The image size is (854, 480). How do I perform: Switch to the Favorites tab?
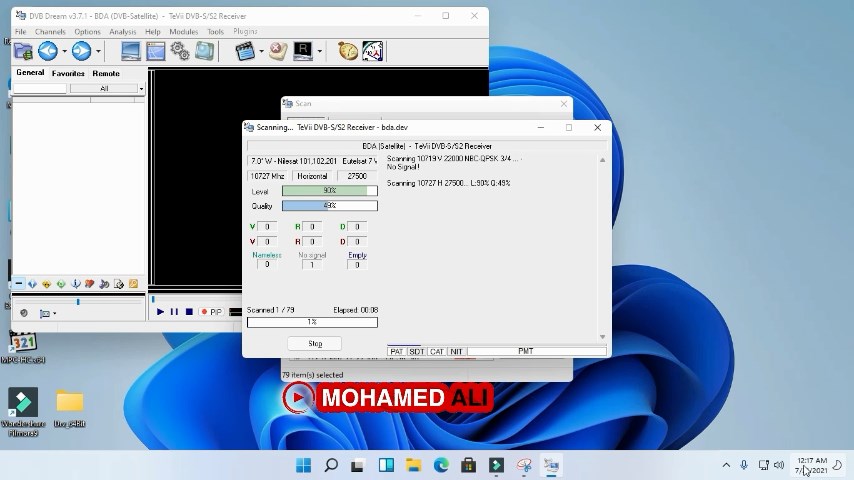(x=68, y=73)
